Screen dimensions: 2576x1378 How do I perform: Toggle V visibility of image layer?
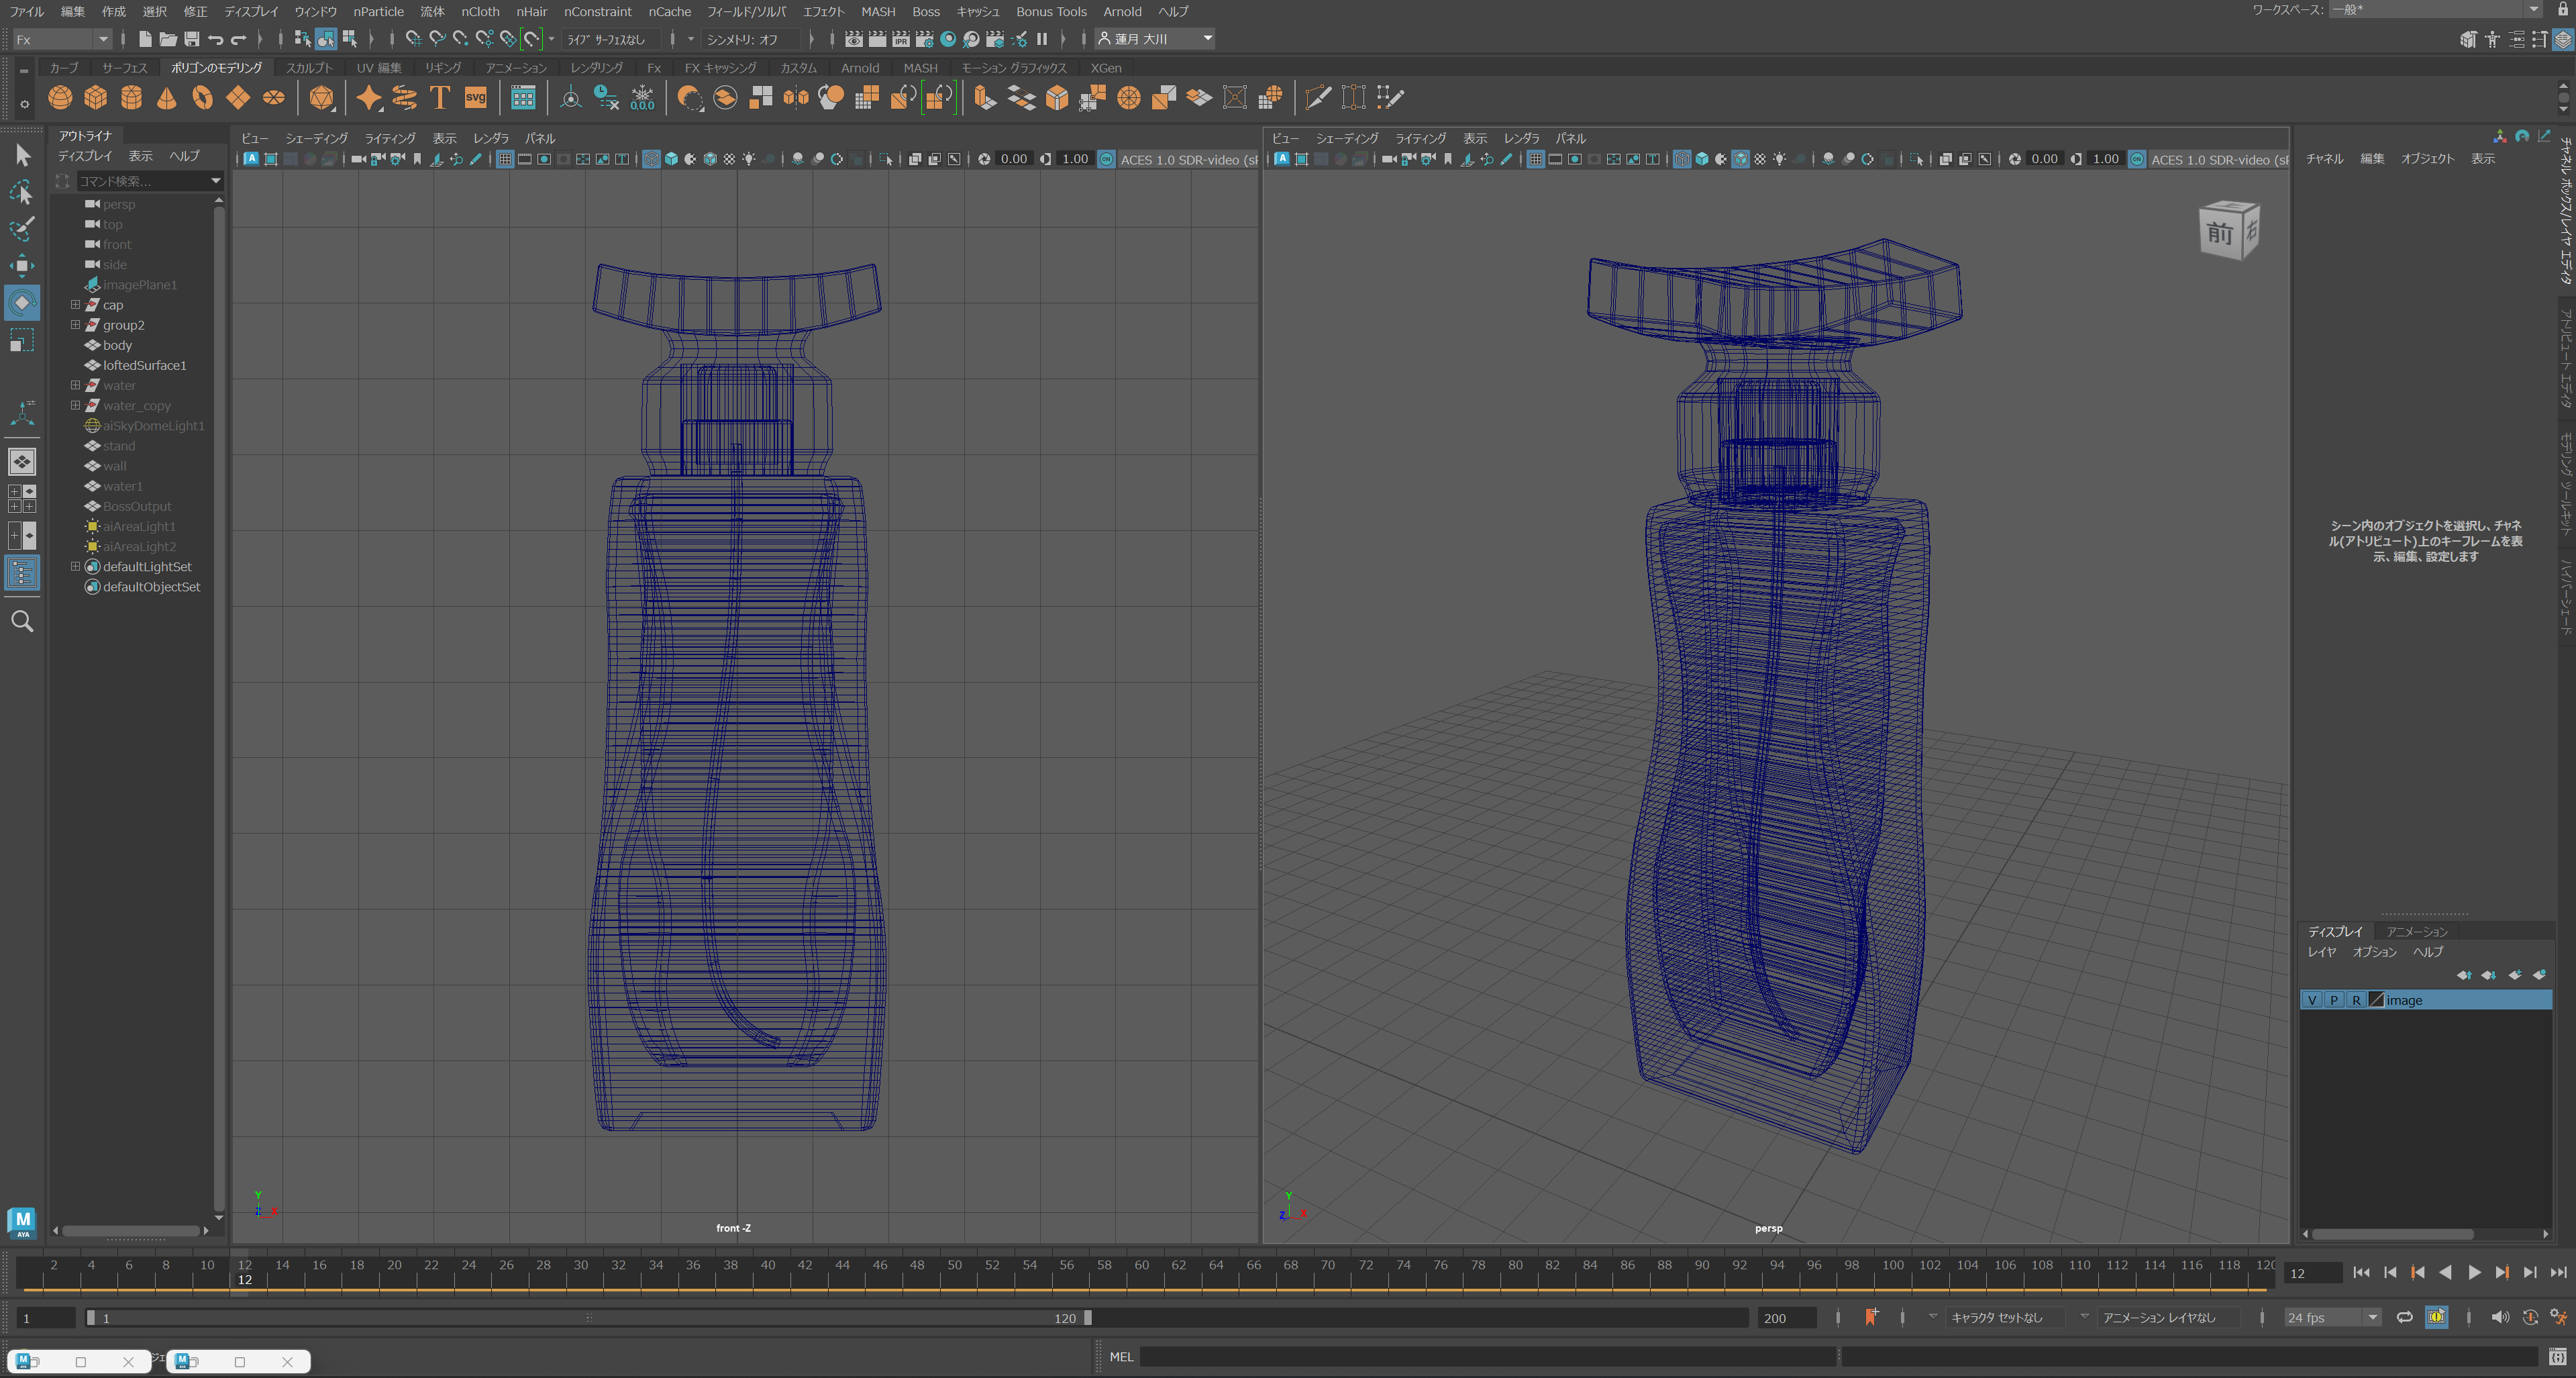(x=2312, y=1000)
